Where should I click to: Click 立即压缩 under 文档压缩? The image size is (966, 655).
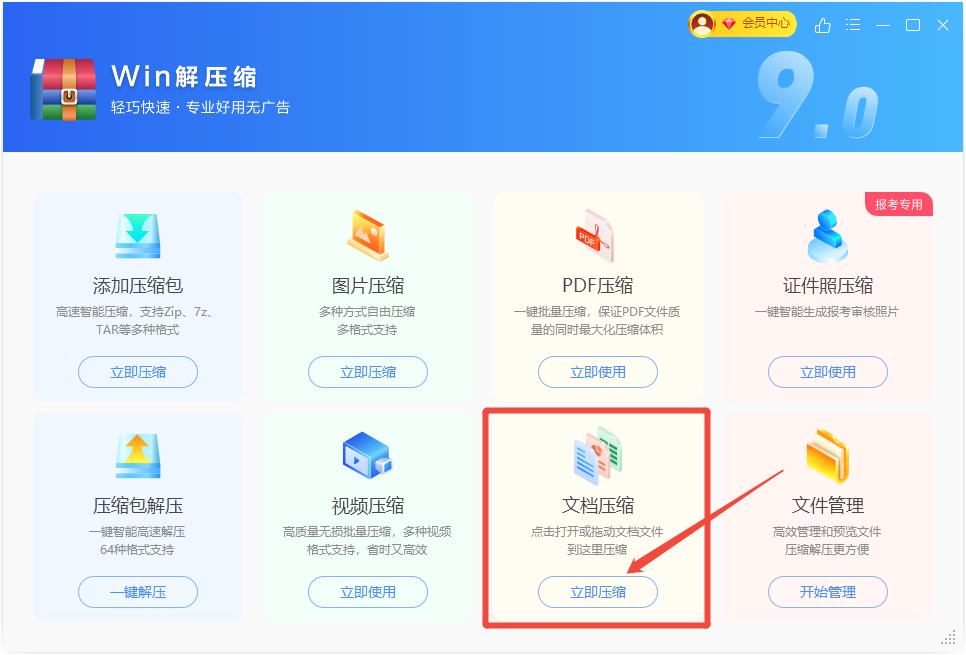tap(598, 592)
